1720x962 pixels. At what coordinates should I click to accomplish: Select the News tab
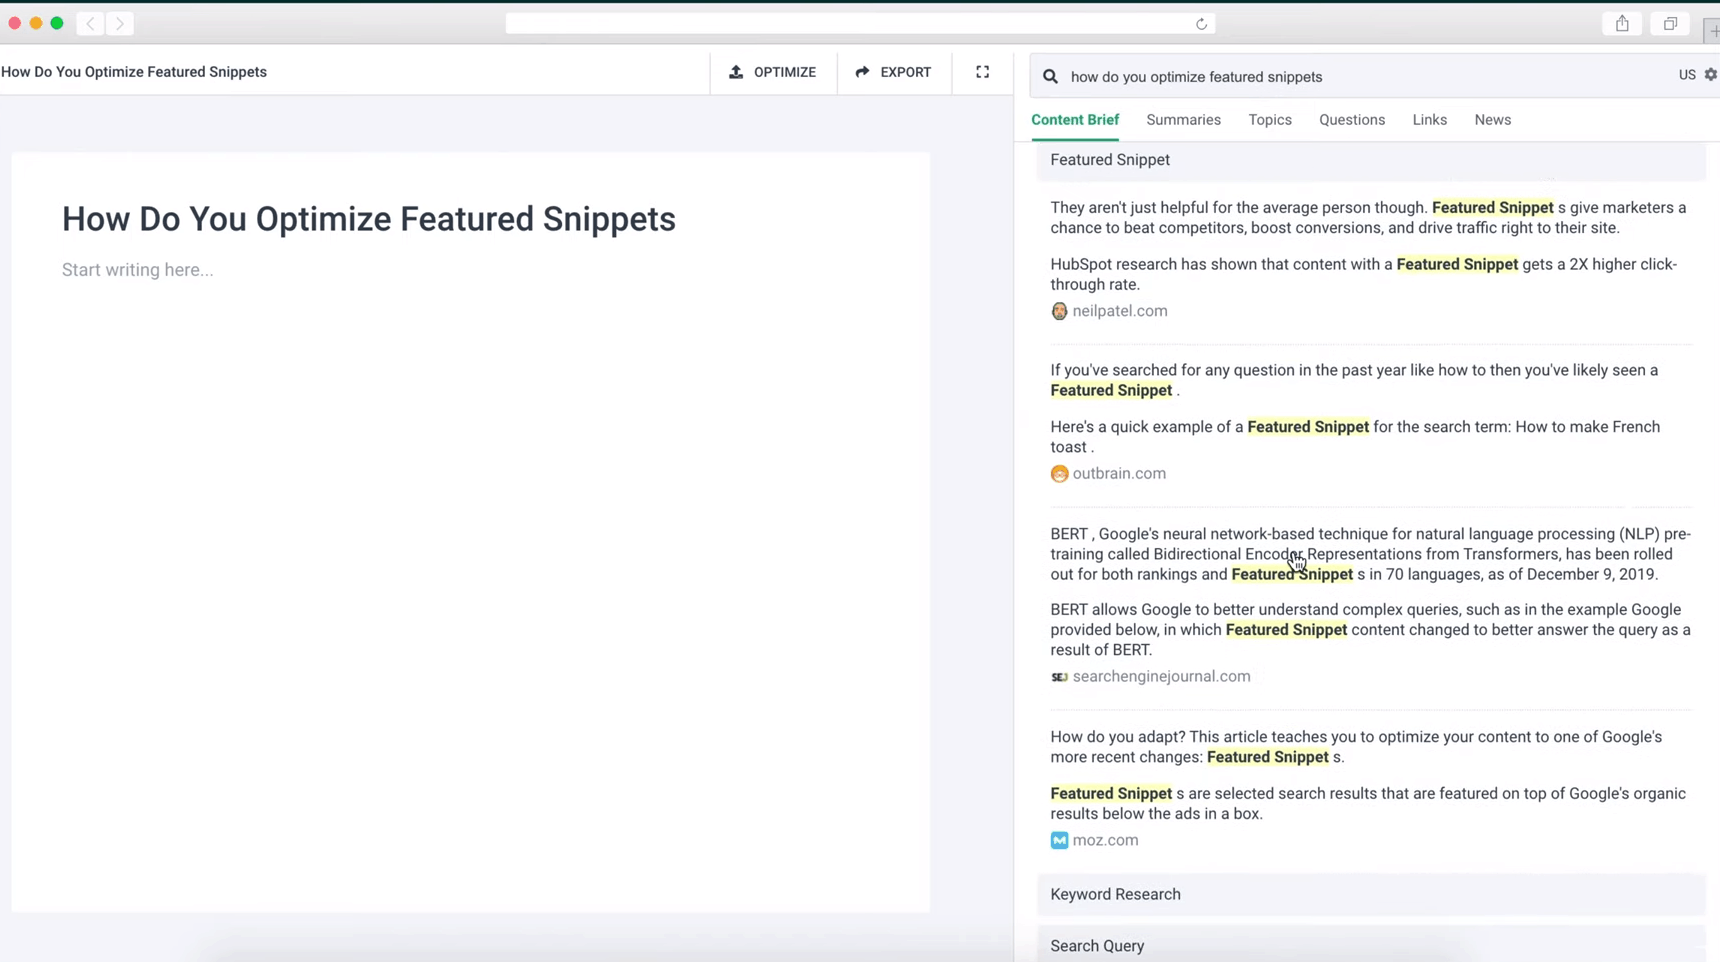[1492, 120]
